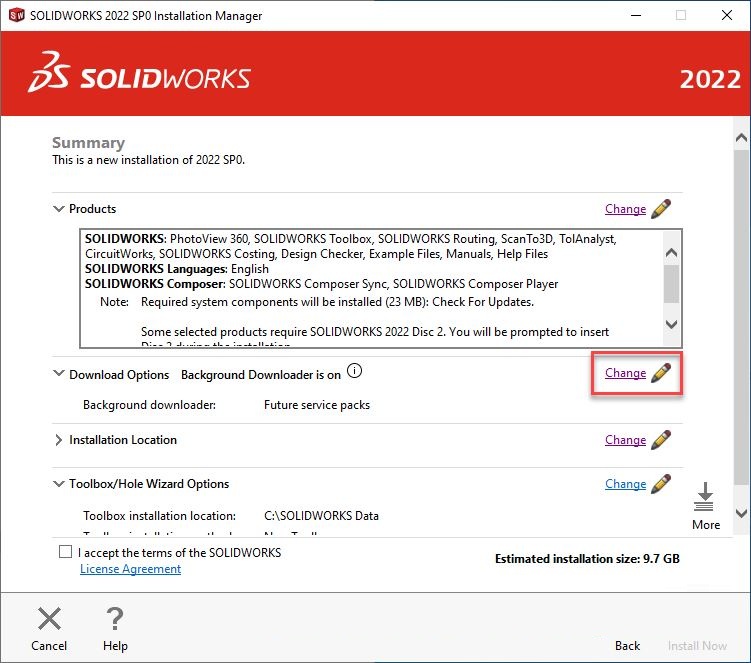The width and height of the screenshot is (751, 663).
Task: Close the Installation Manager window
Action: pos(727,15)
